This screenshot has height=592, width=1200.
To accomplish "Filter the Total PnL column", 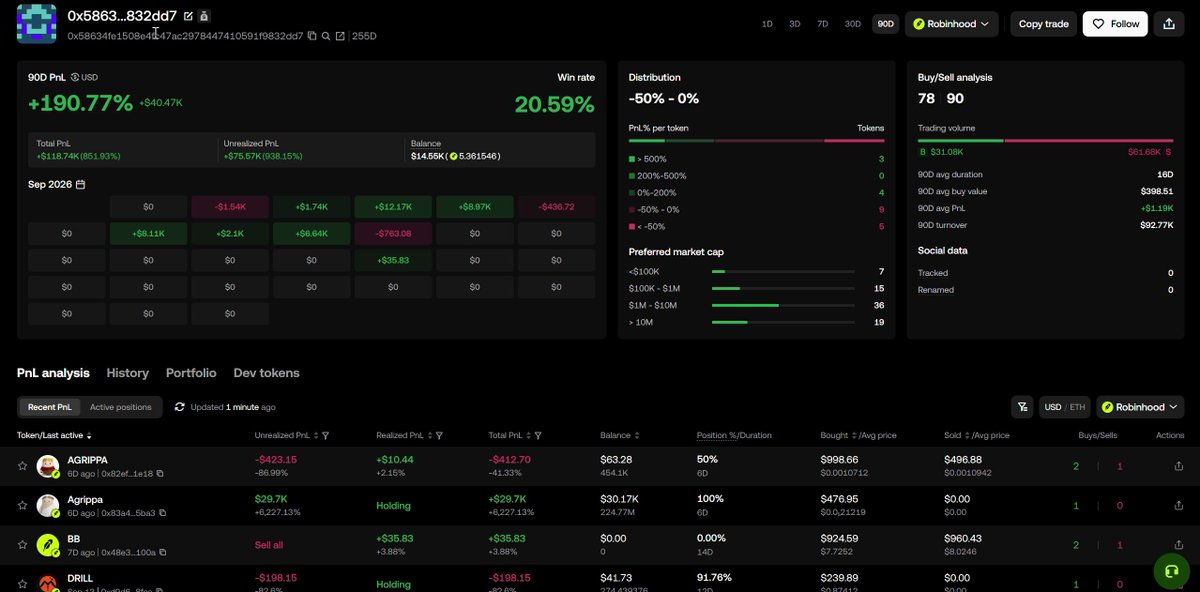I will point(538,436).
